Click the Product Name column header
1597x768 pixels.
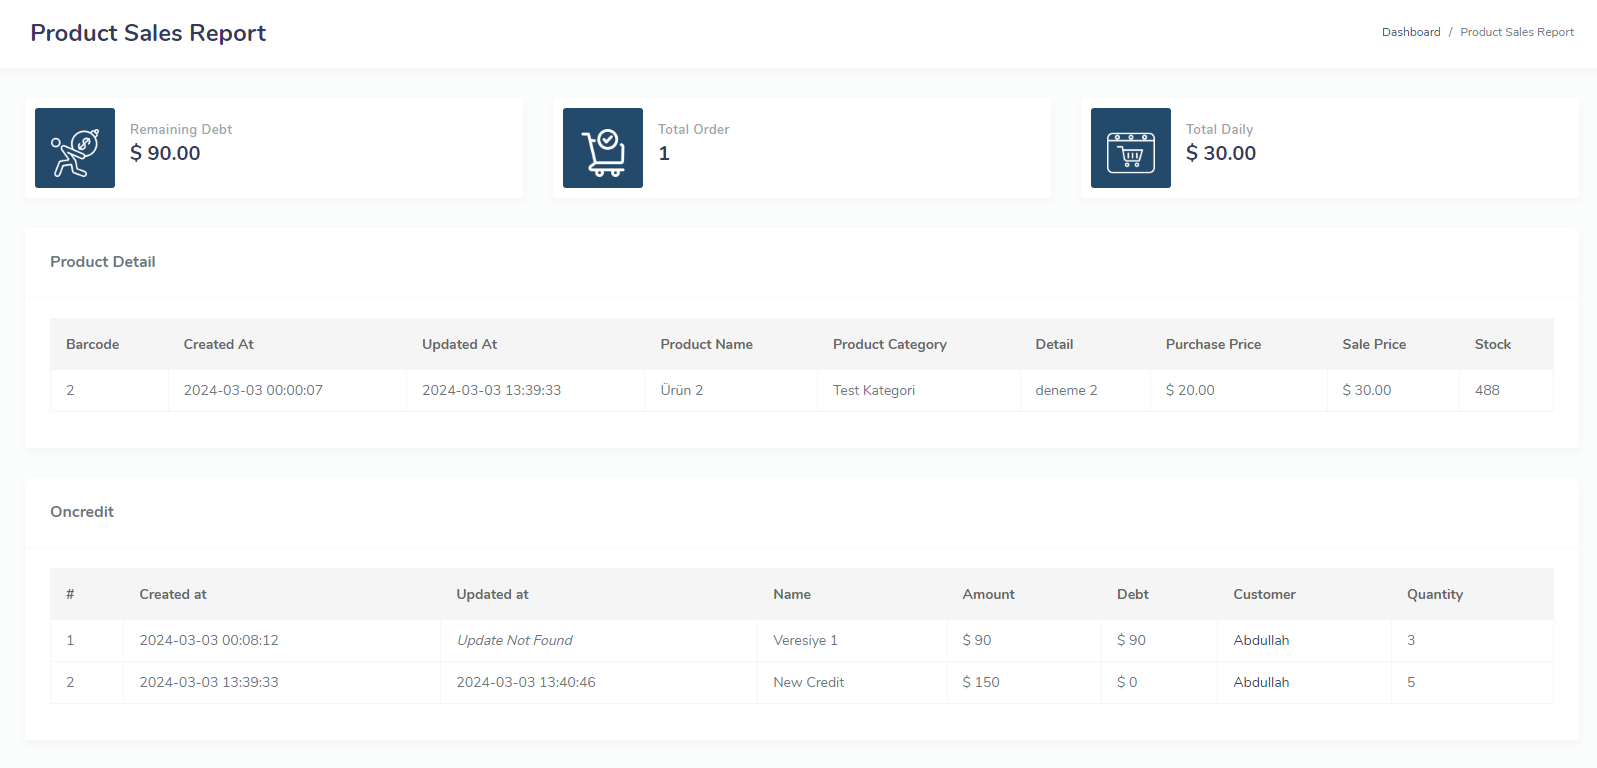pyautogui.click(x=706, y=344)
